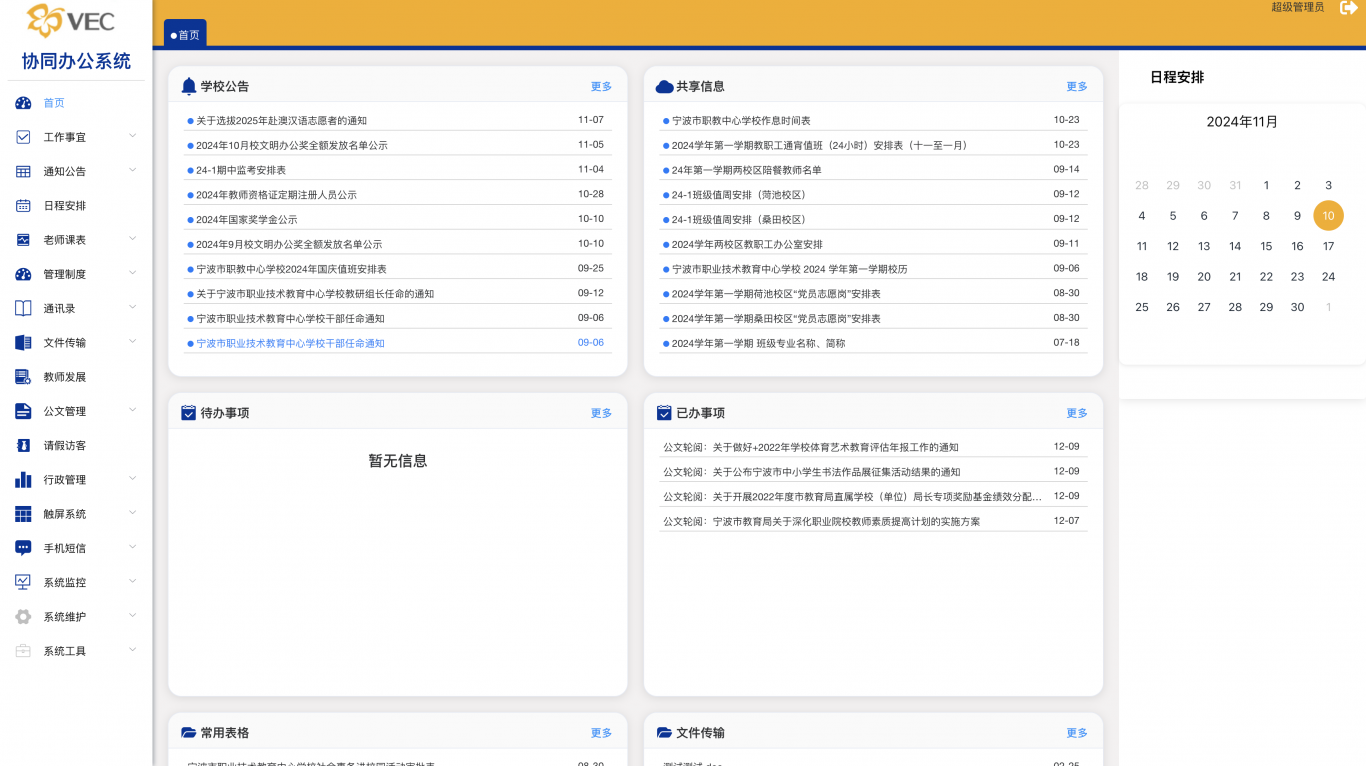Image resolution: width=1366 pixels, height=766 pixels.
Task: Click 更多 in 共享信息 panel
Action: (1077, 87)
